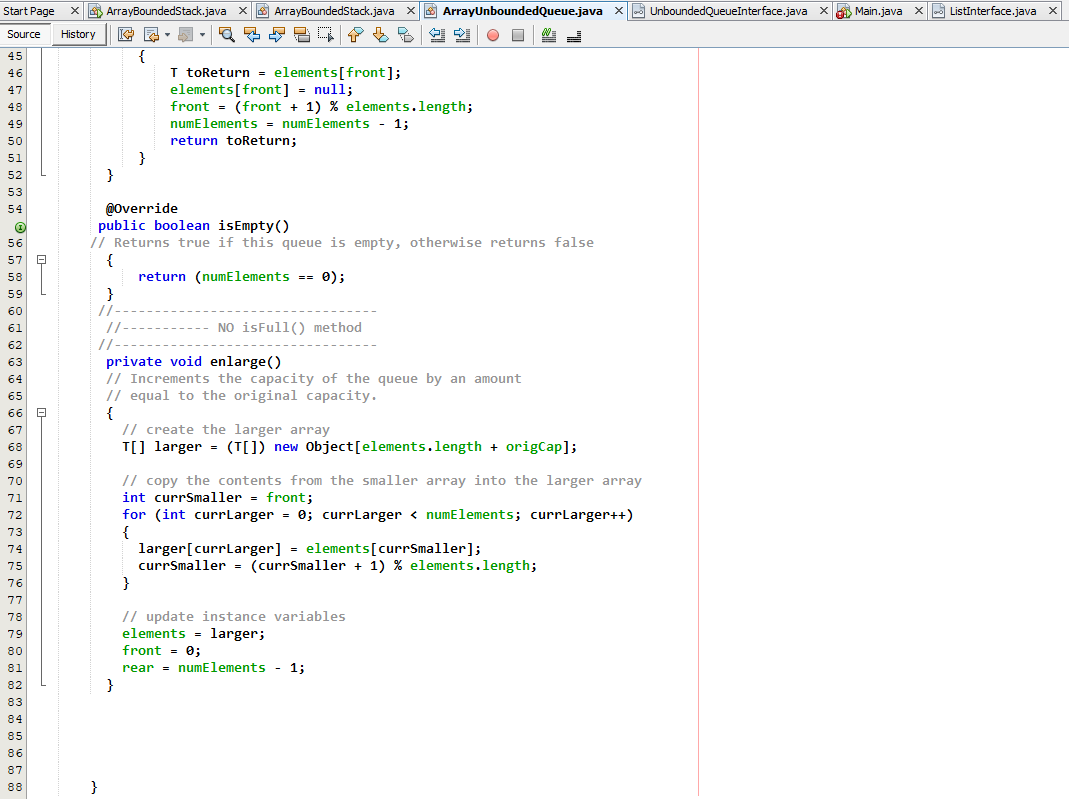Click the override glyph beside isEmpty()

click(20, 227)
